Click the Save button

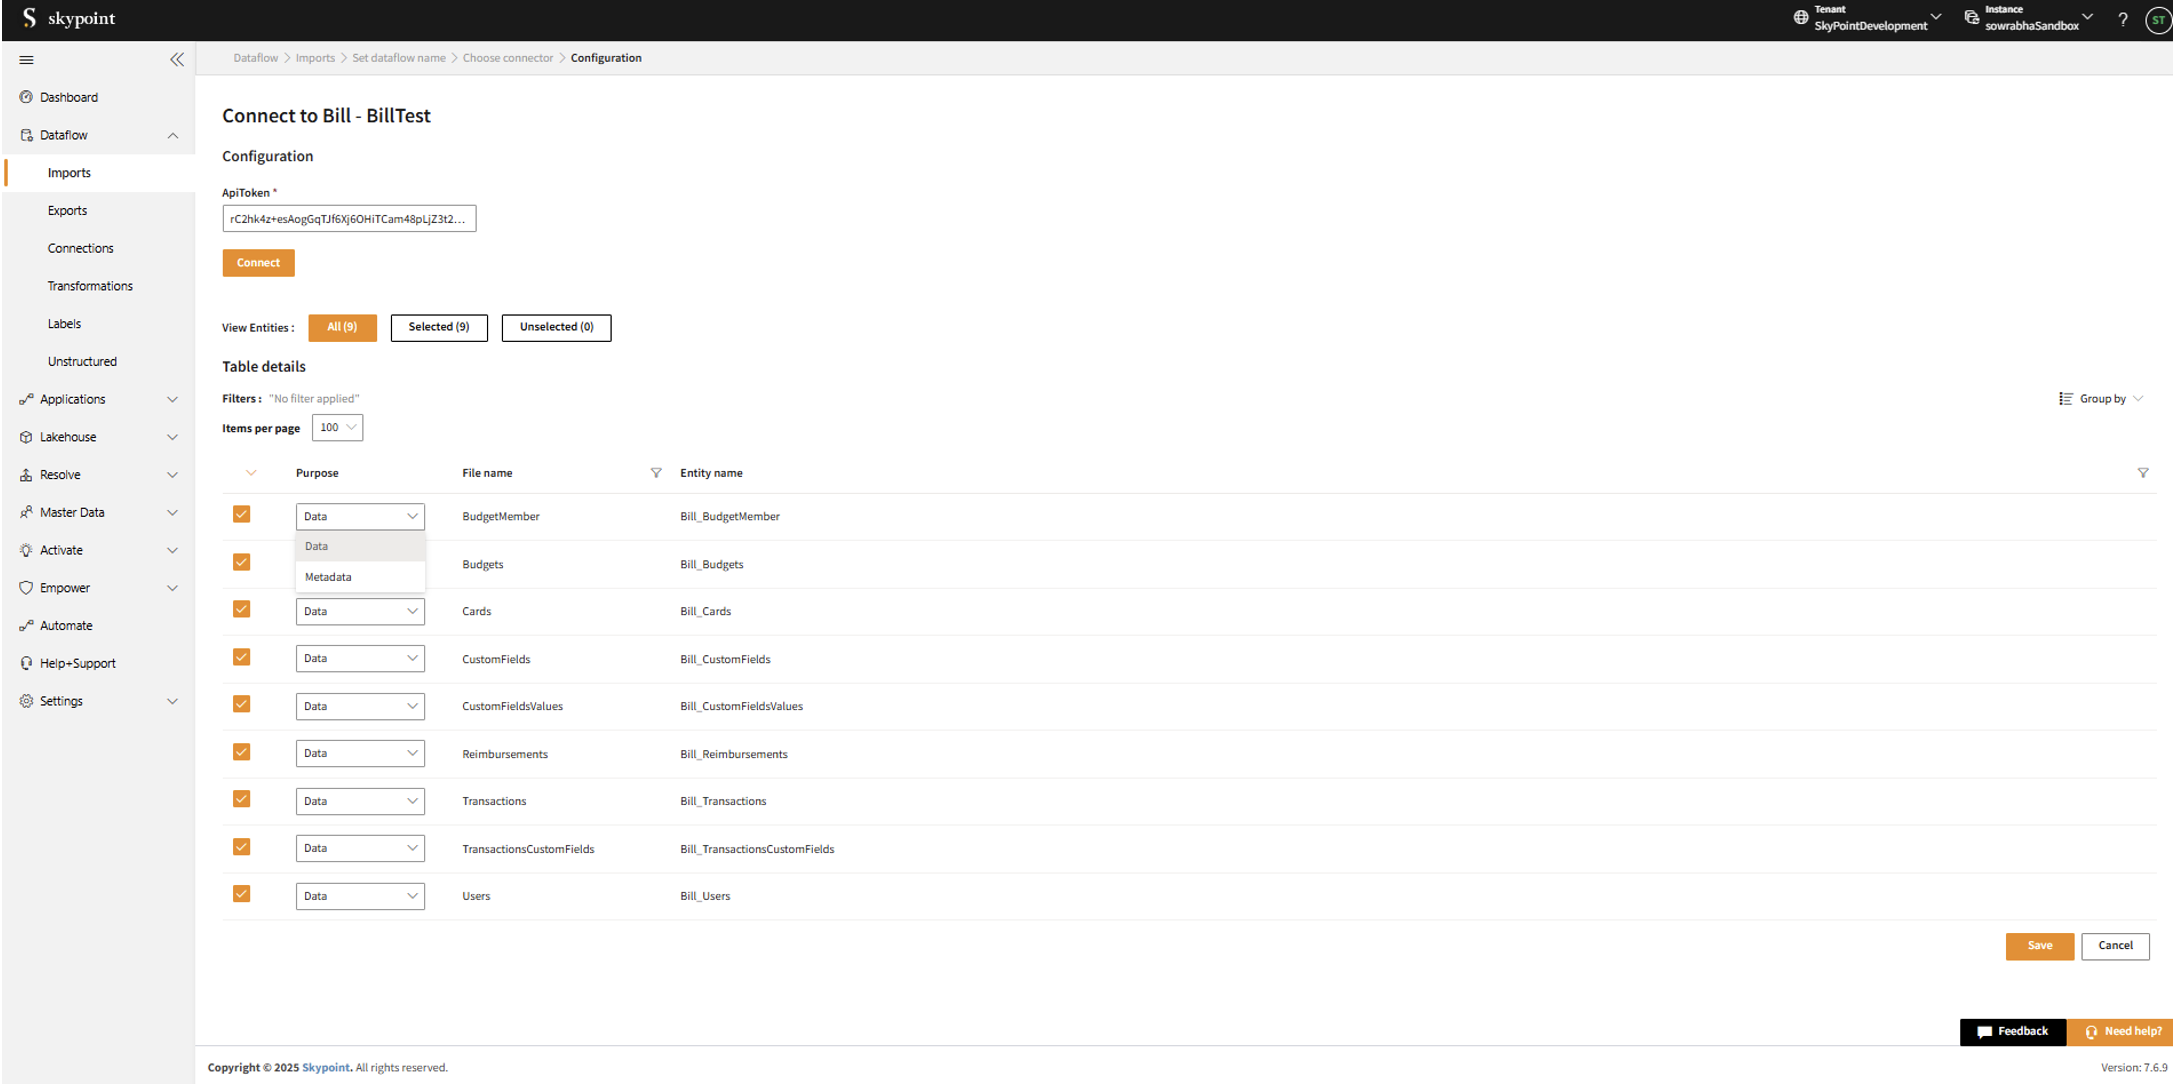click(2039, 946)
